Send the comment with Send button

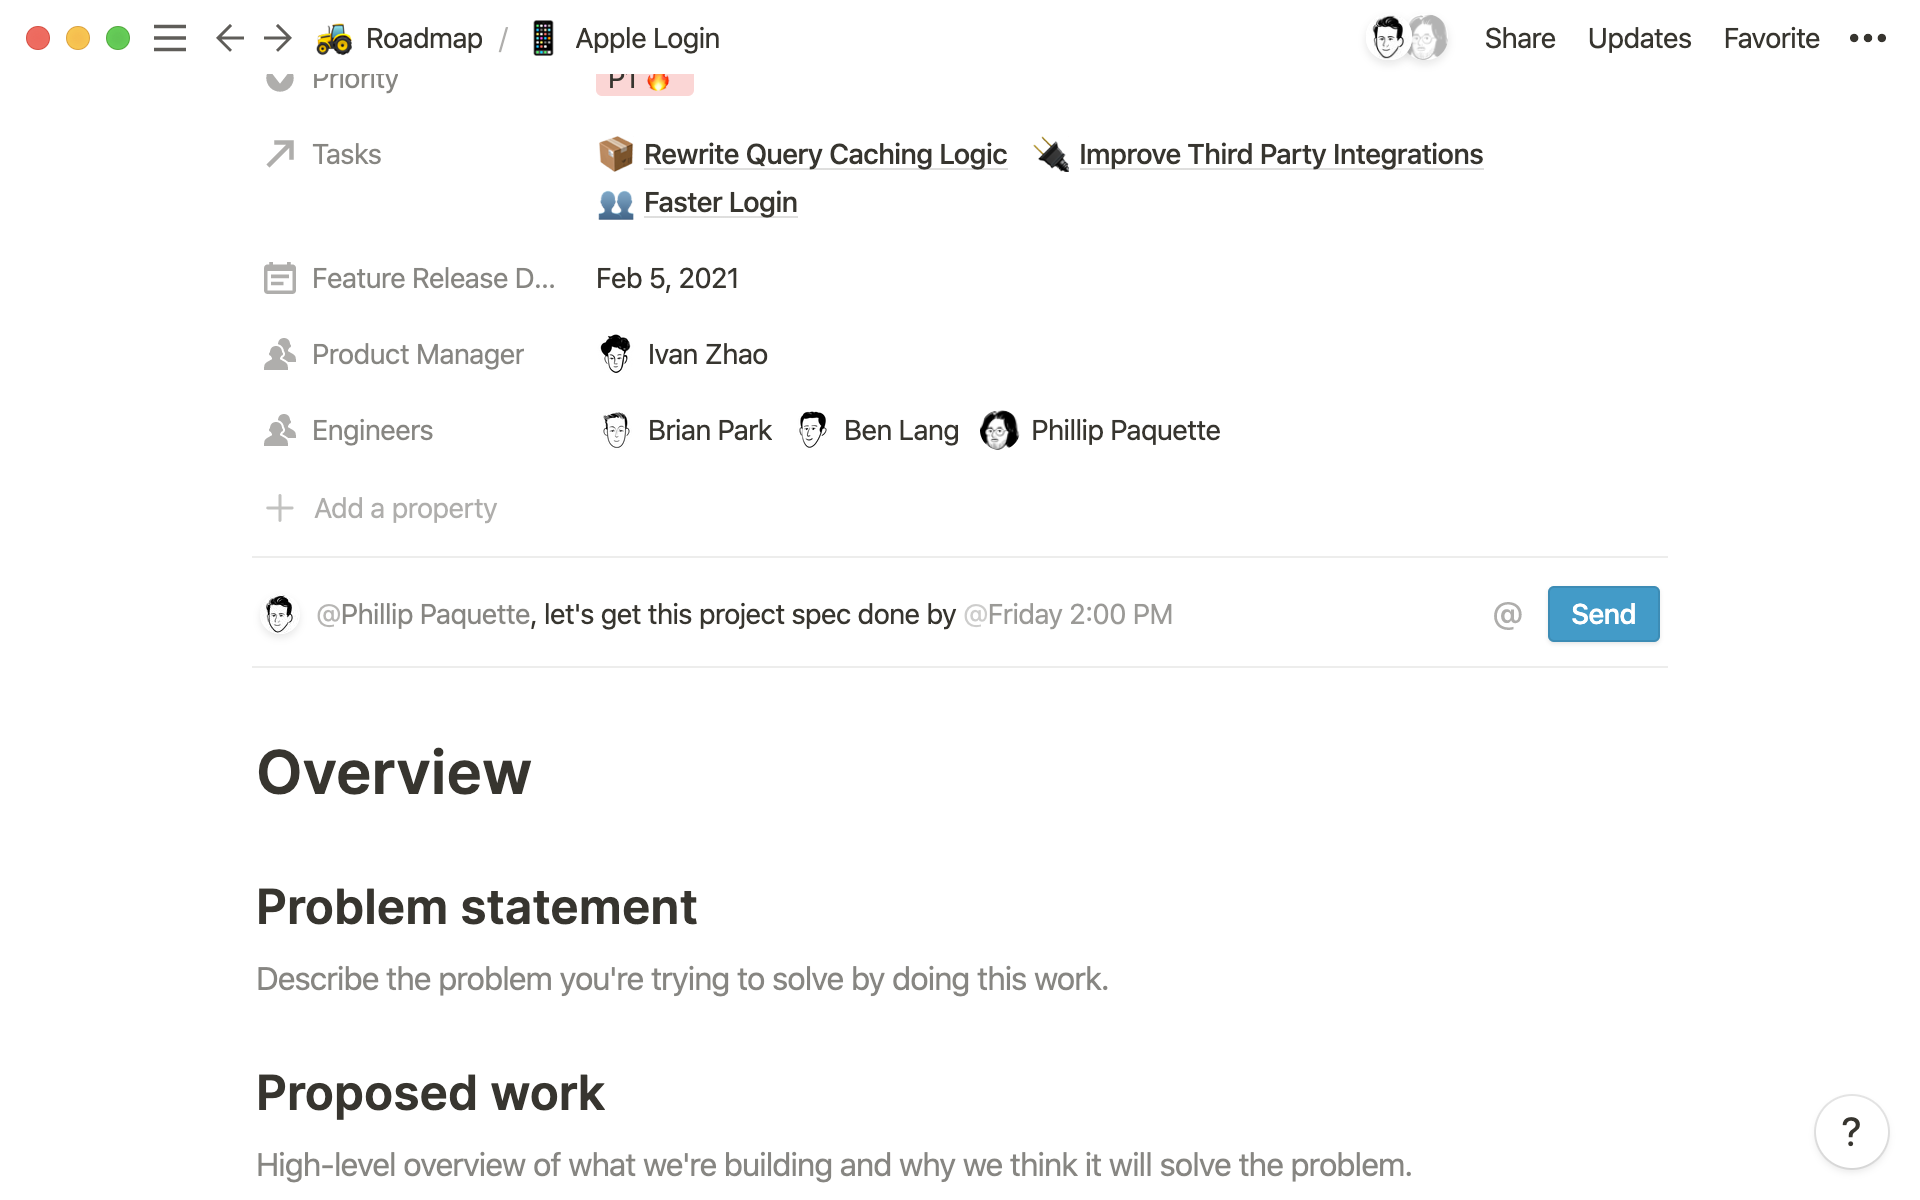click(1602, 614)
